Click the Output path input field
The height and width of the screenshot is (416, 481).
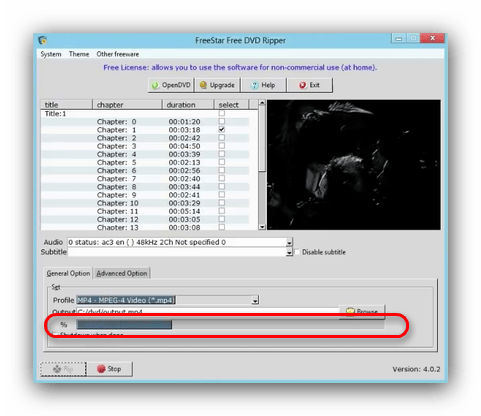coord(207,312)
